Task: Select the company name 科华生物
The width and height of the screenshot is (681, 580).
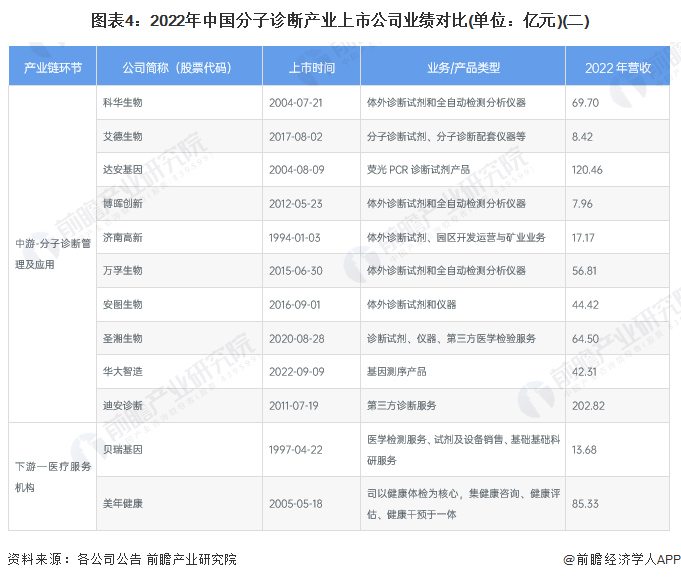Action: click(122, 103)
